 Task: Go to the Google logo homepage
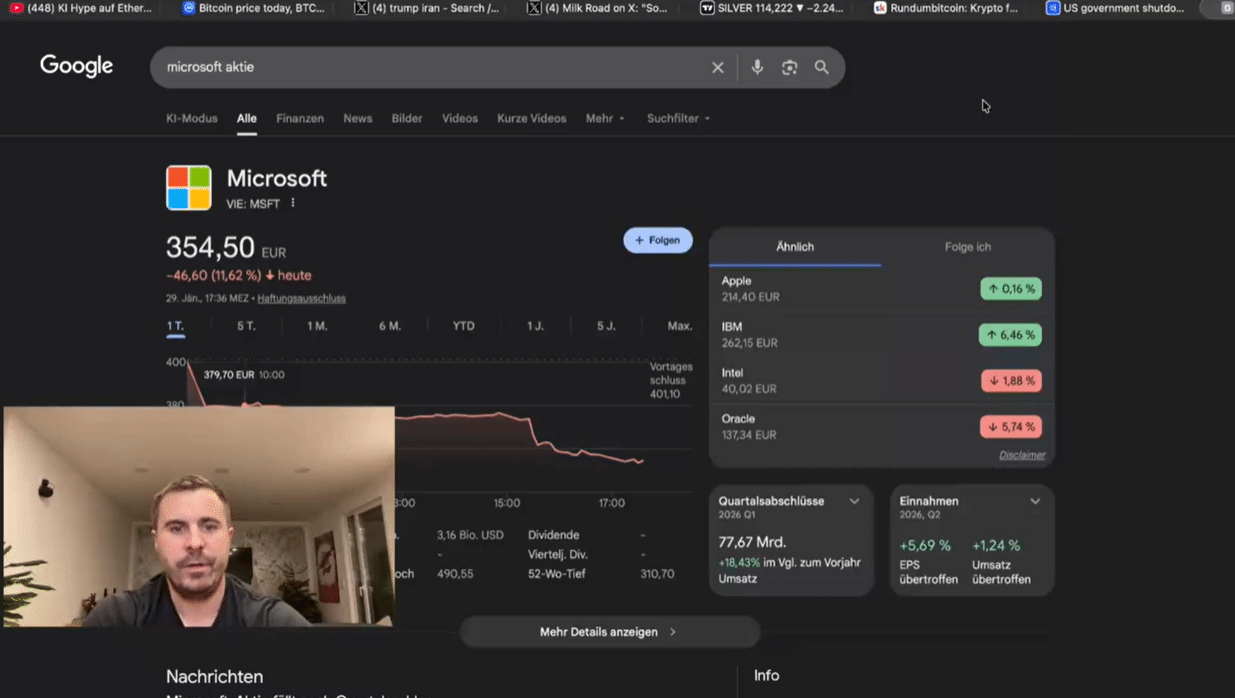point(76,66)
